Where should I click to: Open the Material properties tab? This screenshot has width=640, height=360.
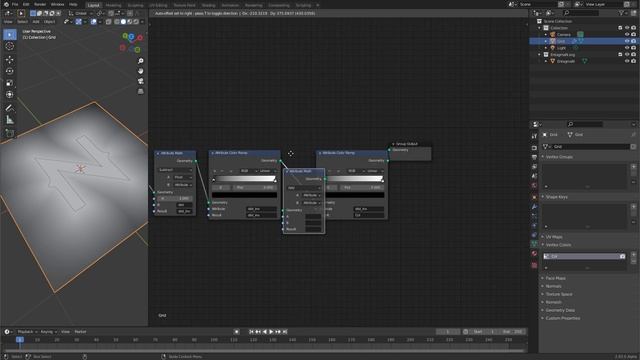coord(534,254)
